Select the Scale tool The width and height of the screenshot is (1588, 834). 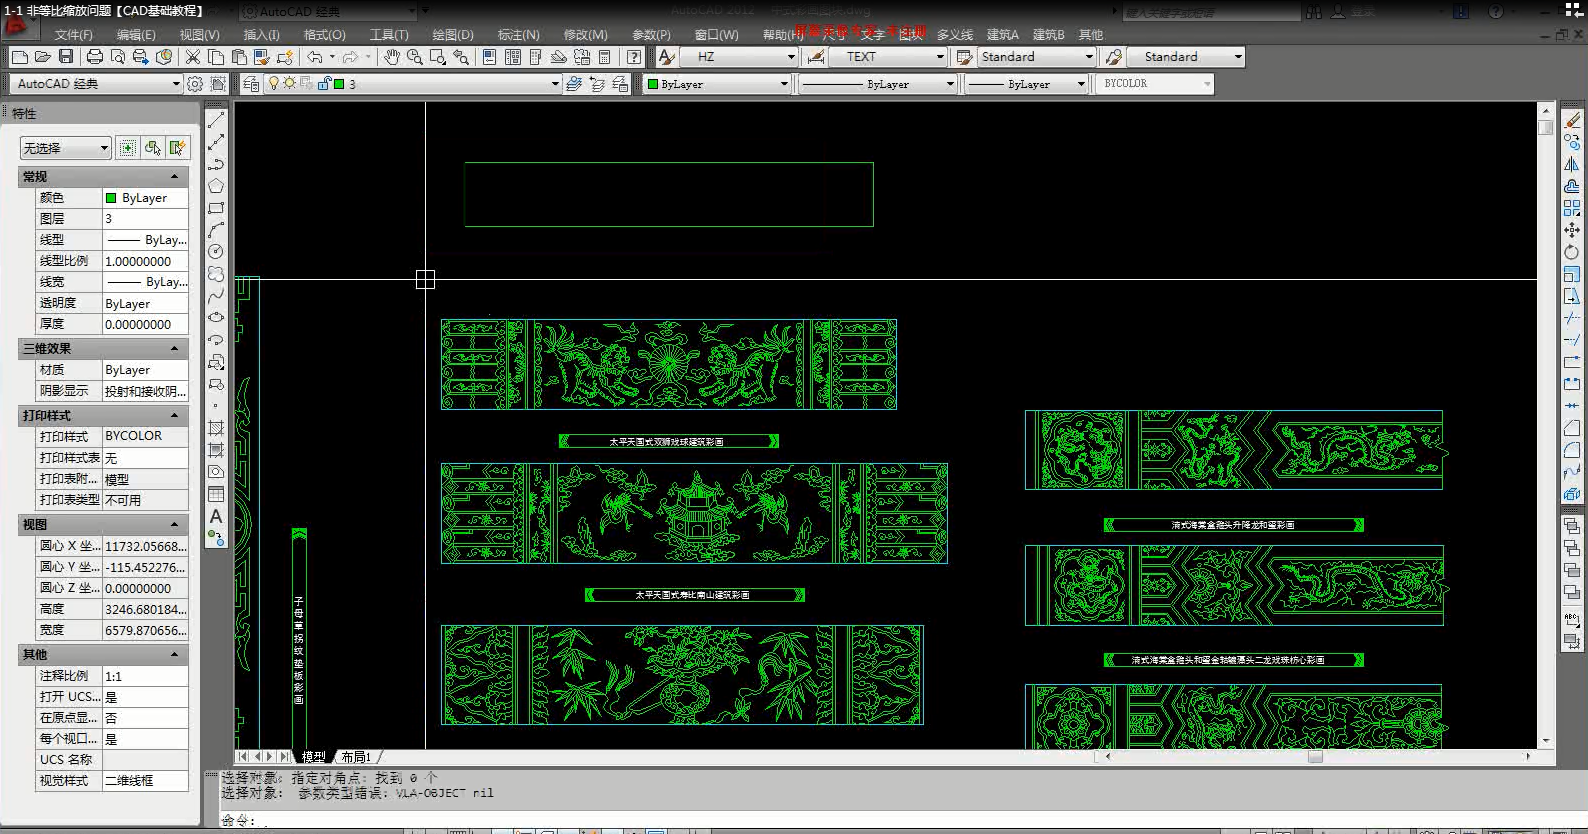(1572, 274)
